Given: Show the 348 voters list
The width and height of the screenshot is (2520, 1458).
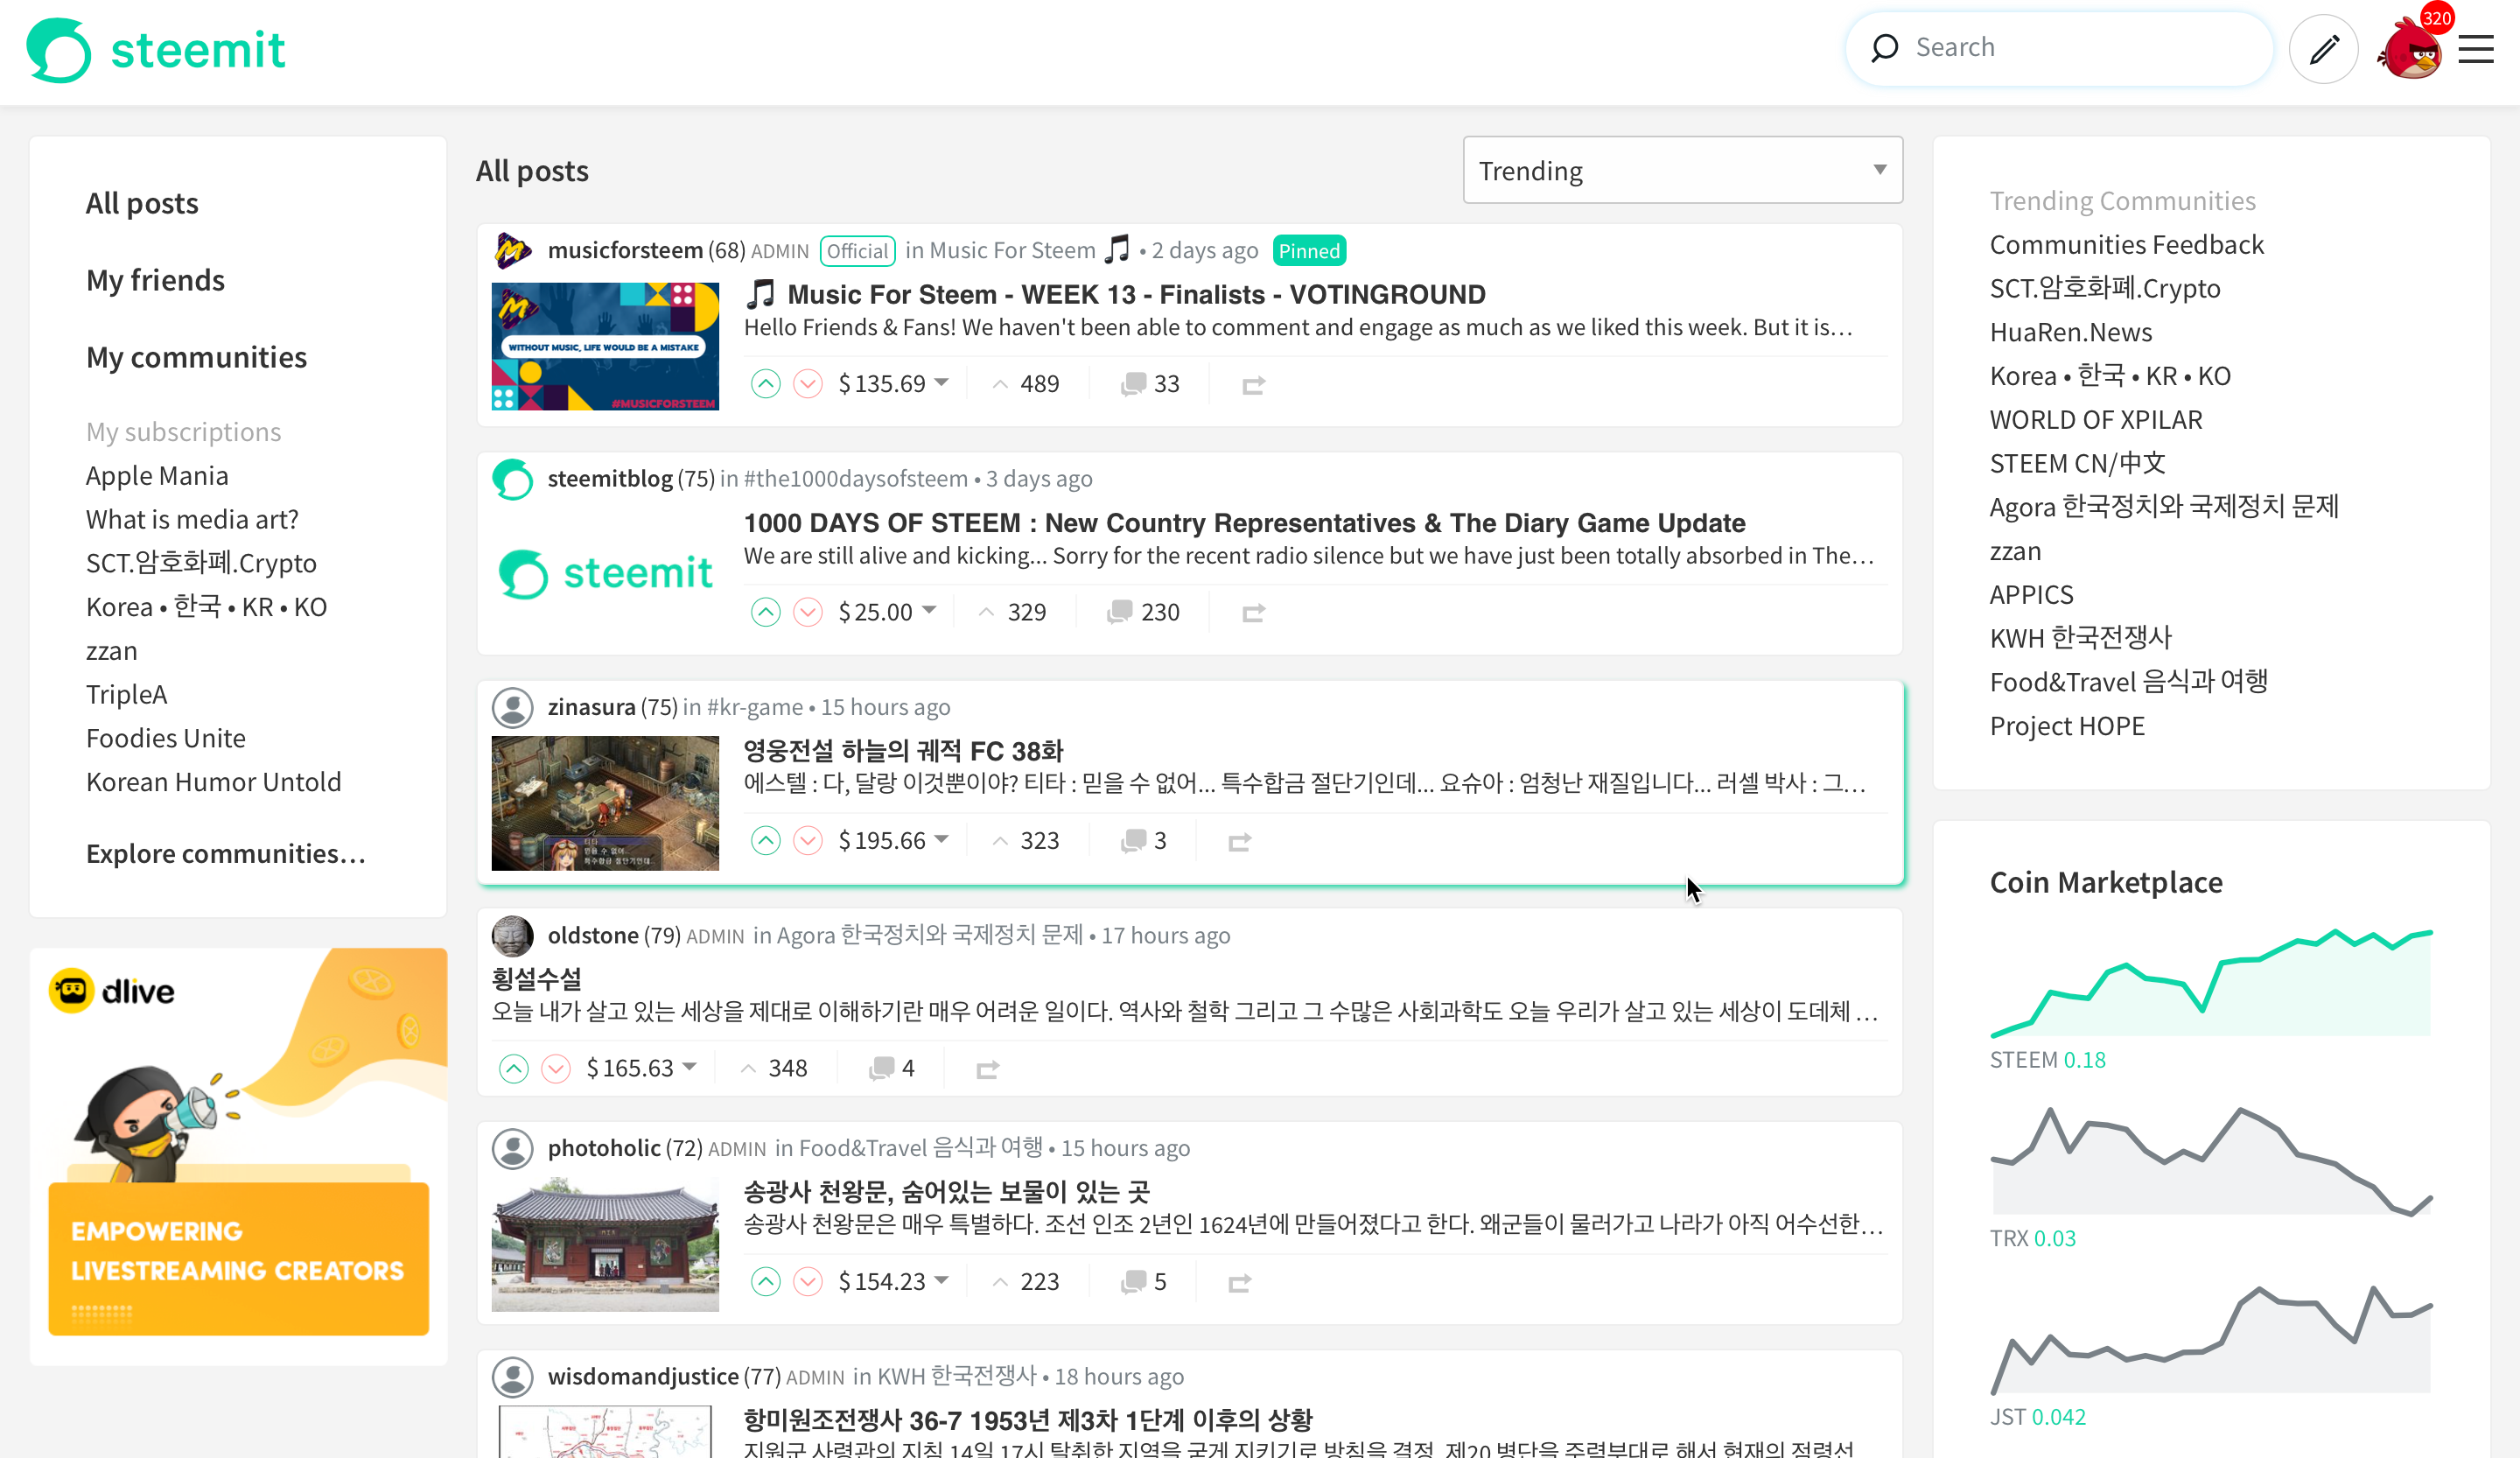Looking at the screenshot, I should (x=774, y=1069).
